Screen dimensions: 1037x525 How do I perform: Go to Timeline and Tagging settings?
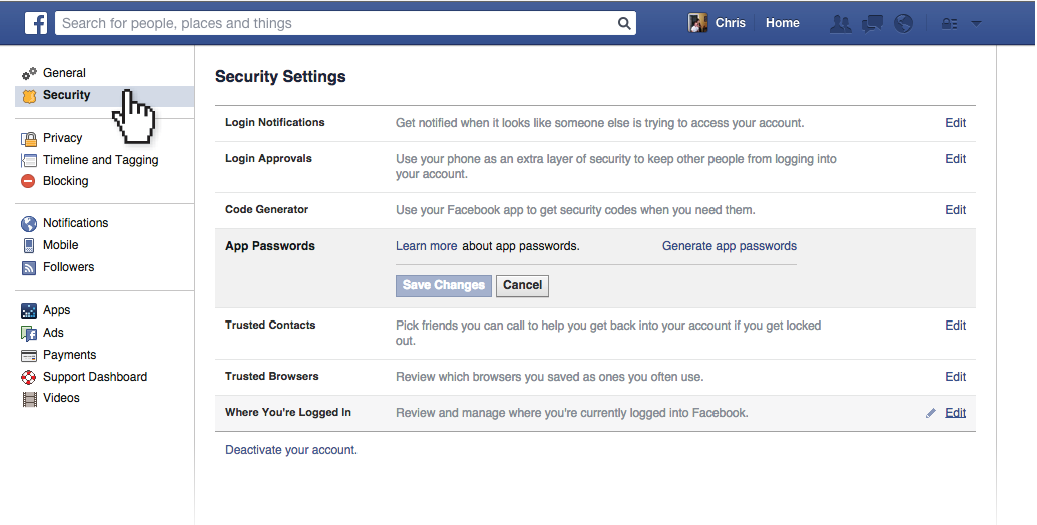100,160
